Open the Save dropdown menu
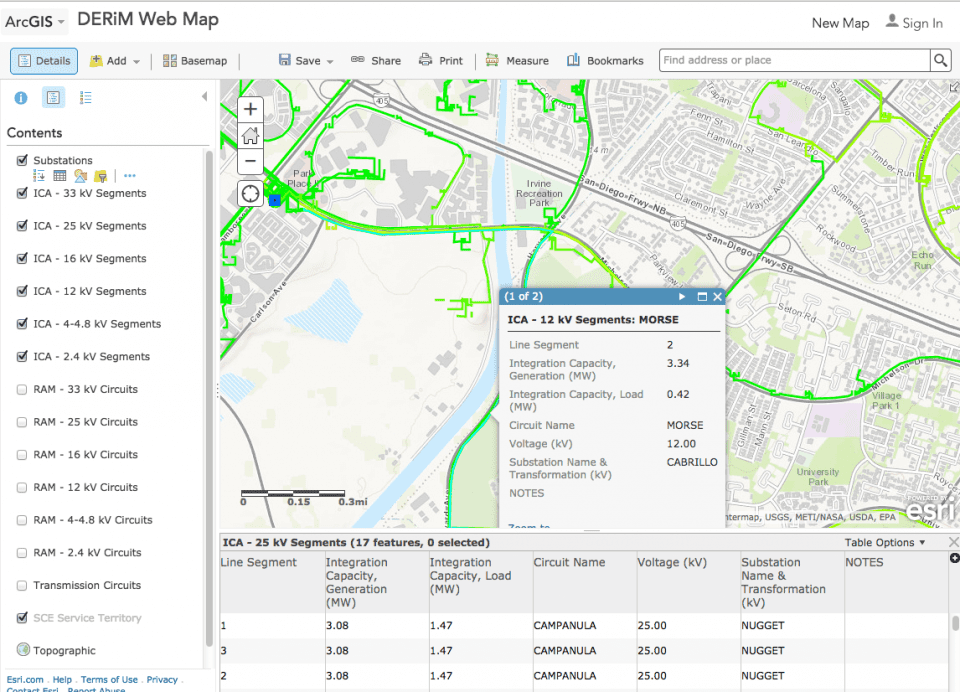960x692 pixels. pyautogui.click(x=306, y=61)
